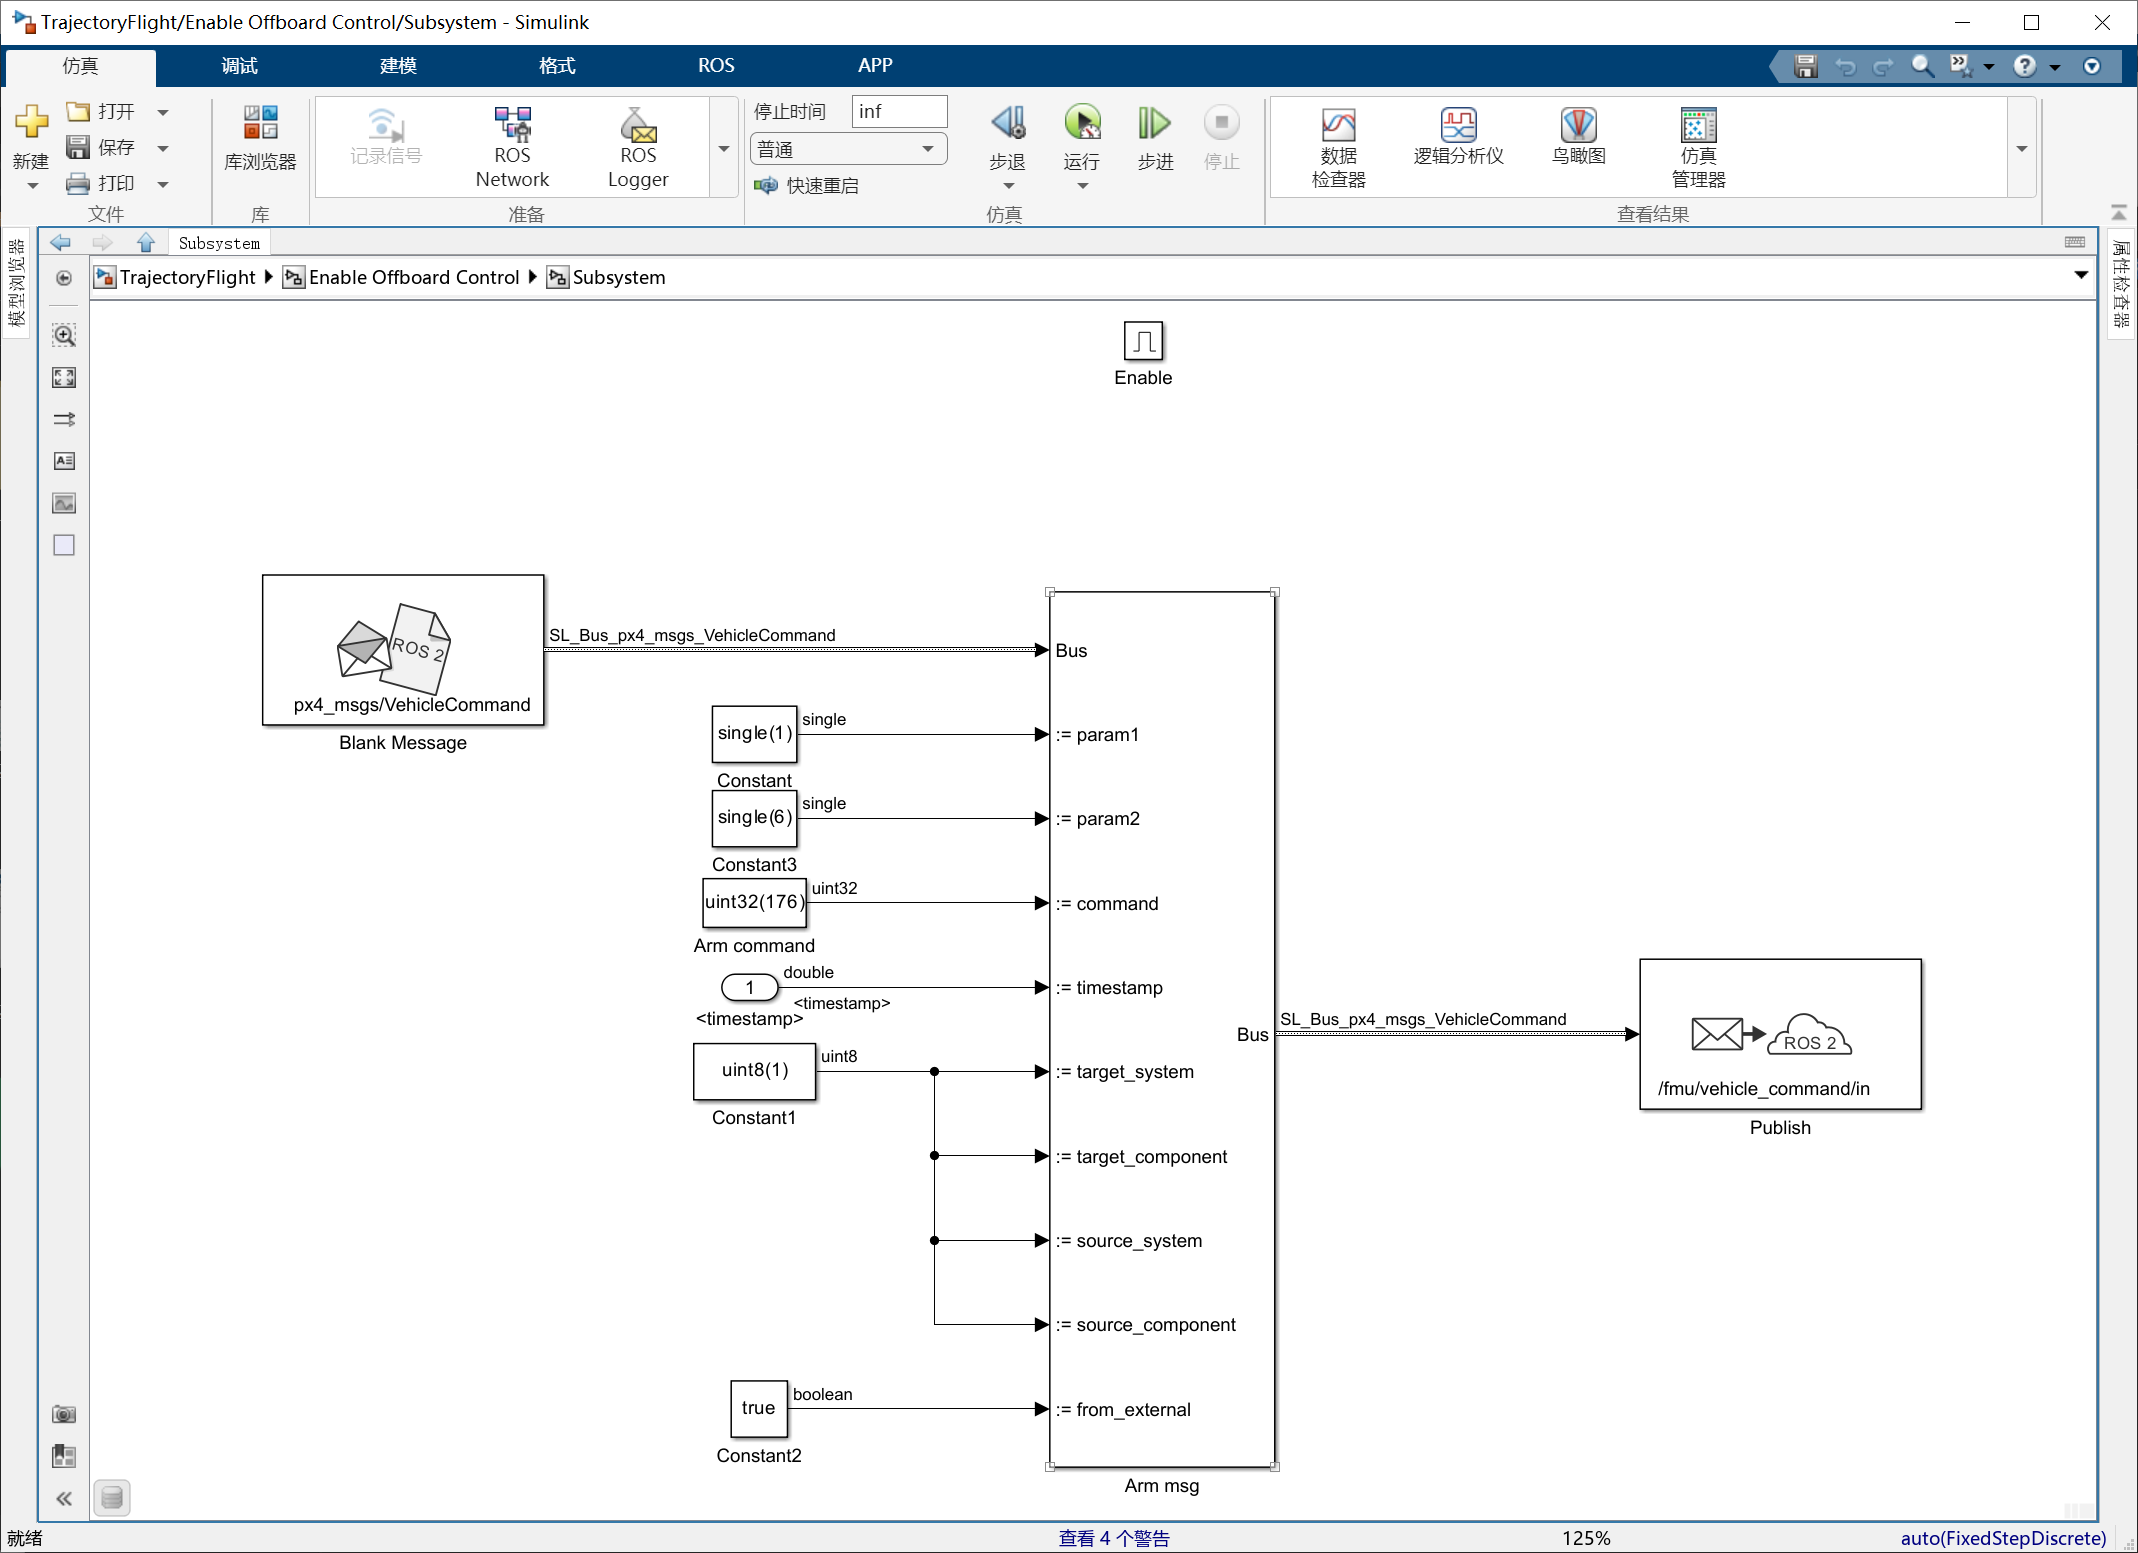The width and height of the screenshot is (2138, 1553).
Task: Select the Blank Message block
Action: click(403, 650)
